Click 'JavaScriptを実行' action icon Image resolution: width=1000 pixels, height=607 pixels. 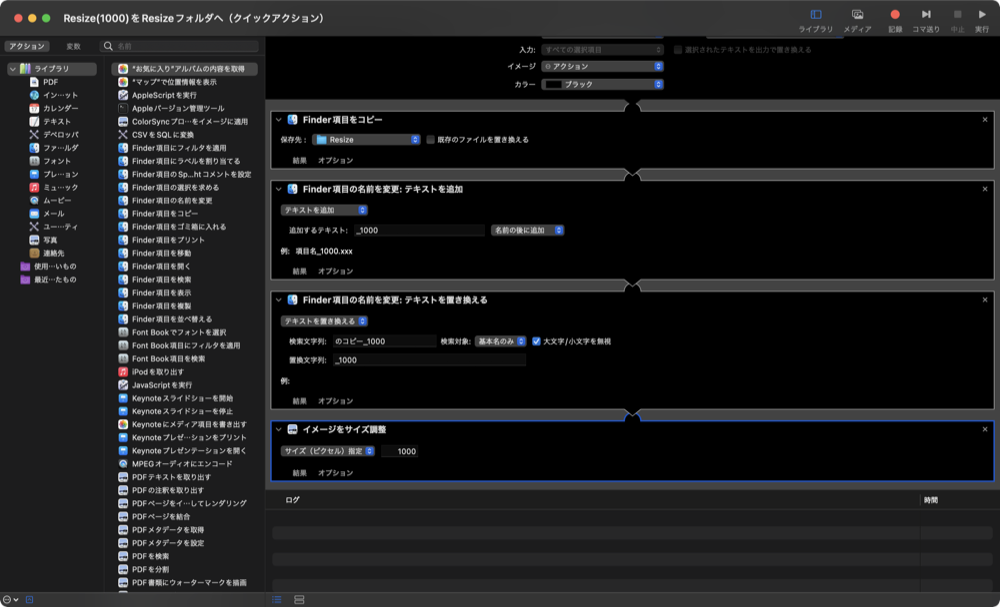click(x=123, y=385)
